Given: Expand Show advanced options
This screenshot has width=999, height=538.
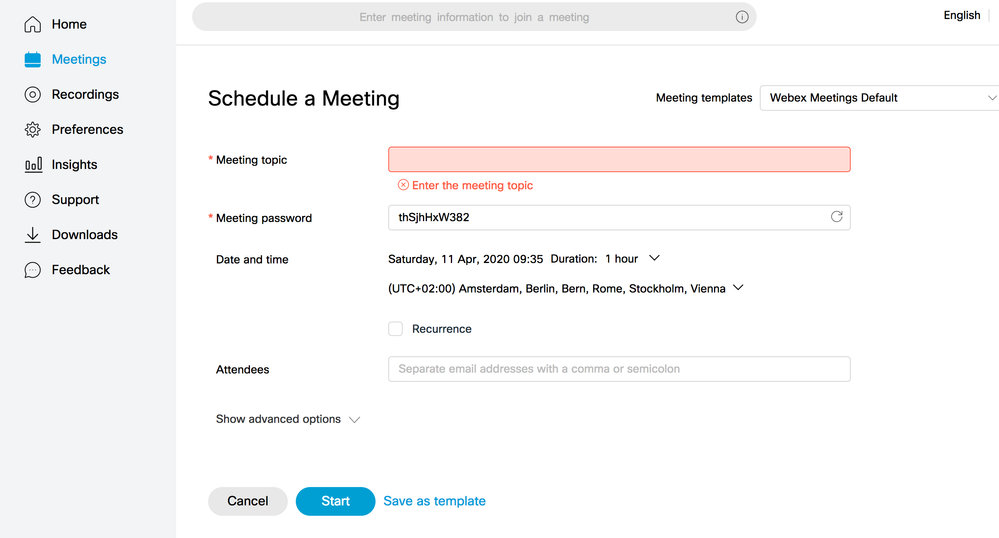Looking at the screenshot, I should tap(288, 419).
